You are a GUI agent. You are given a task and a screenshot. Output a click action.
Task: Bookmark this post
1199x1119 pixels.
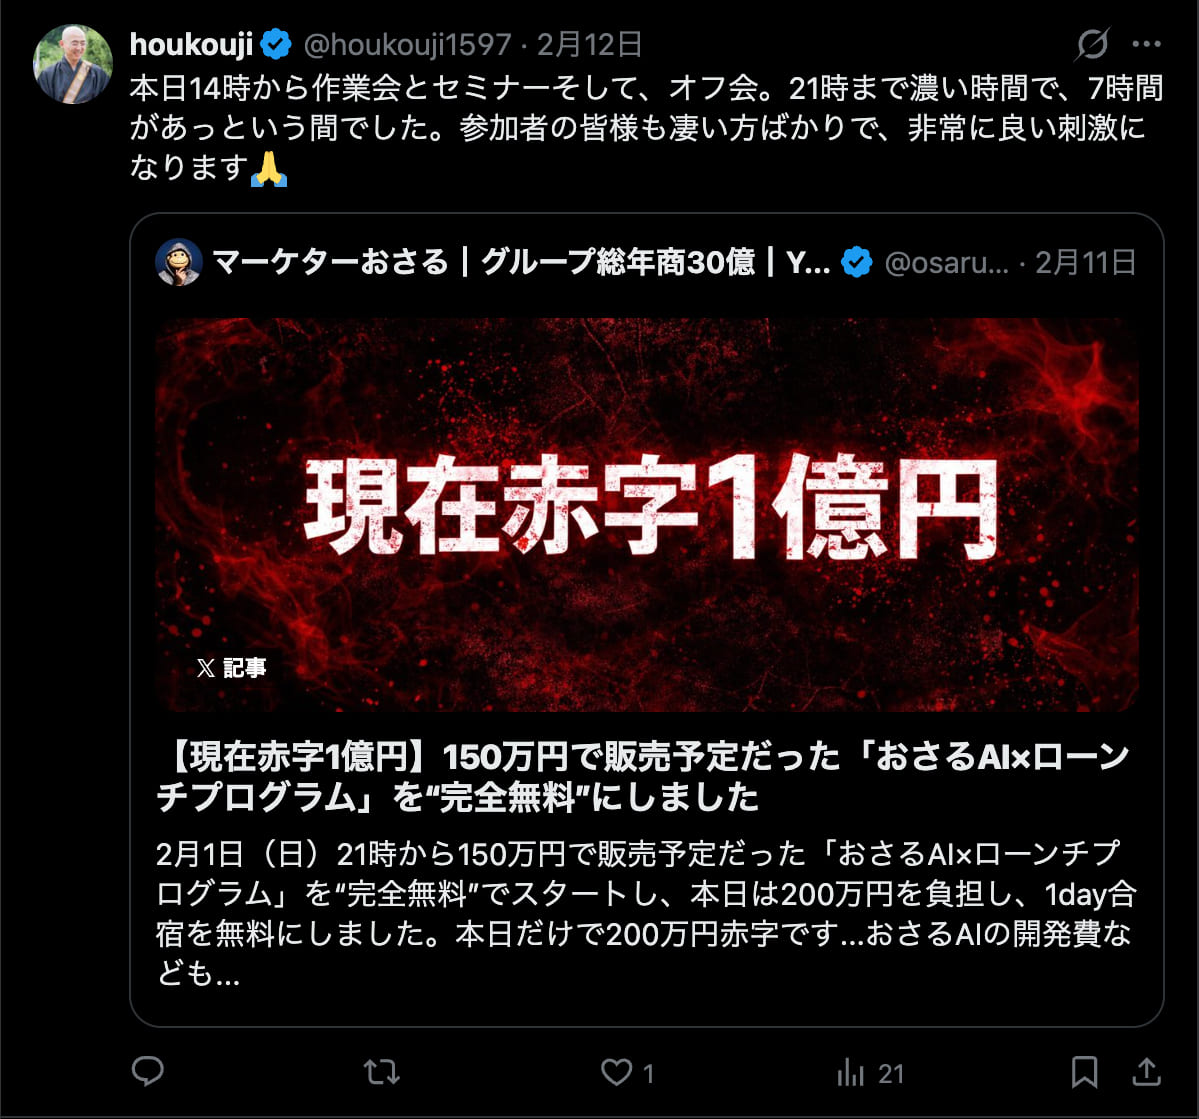click(x=1084, y=1072)
